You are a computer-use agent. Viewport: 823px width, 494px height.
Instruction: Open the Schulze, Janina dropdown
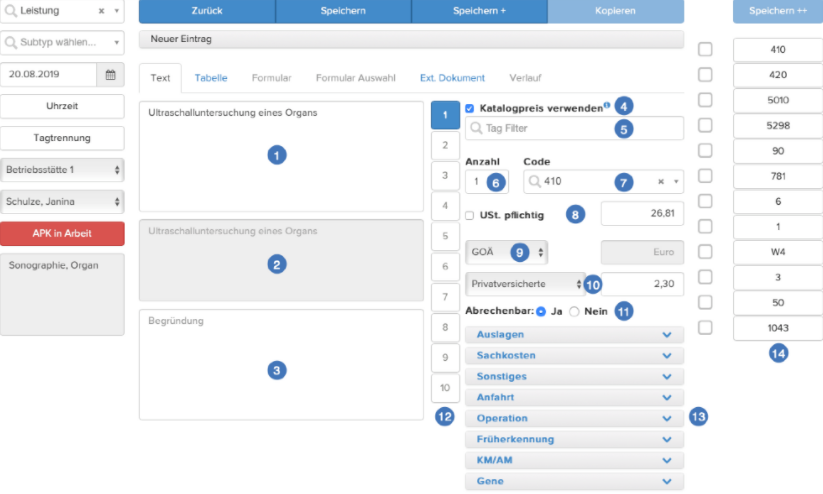pos(62,202)
